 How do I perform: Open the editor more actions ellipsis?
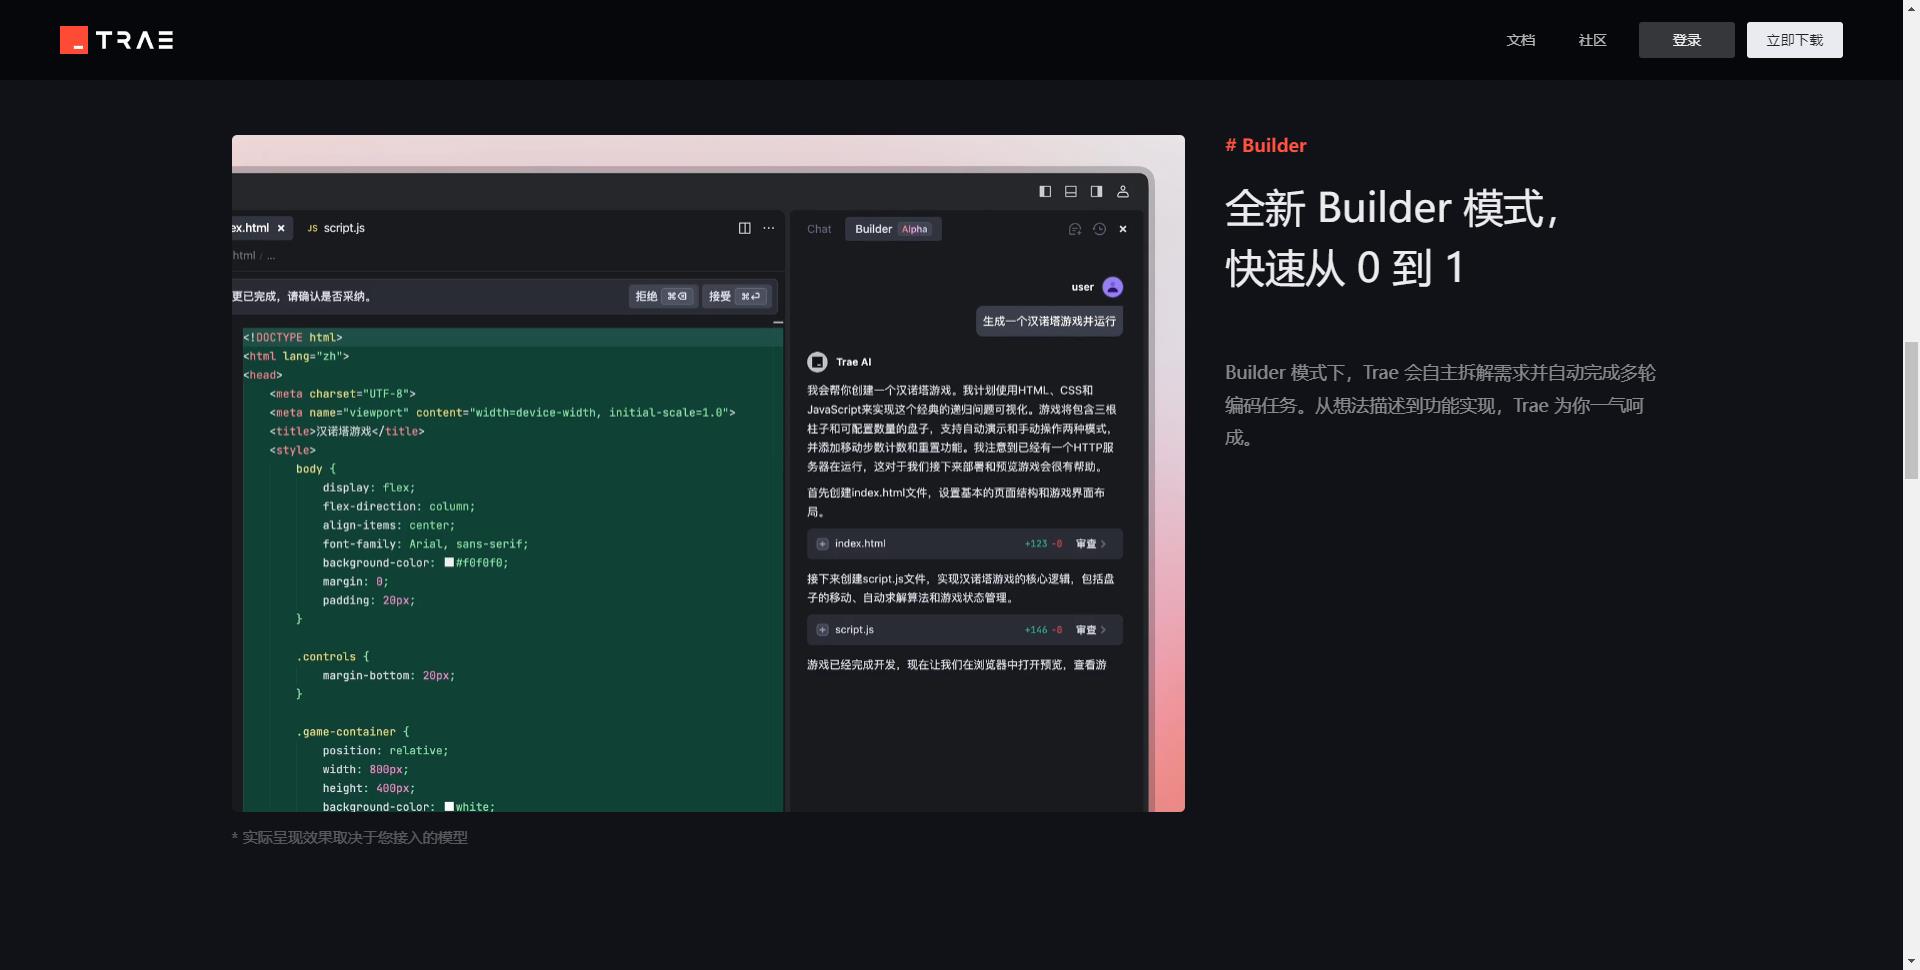(x=769, y=228)
